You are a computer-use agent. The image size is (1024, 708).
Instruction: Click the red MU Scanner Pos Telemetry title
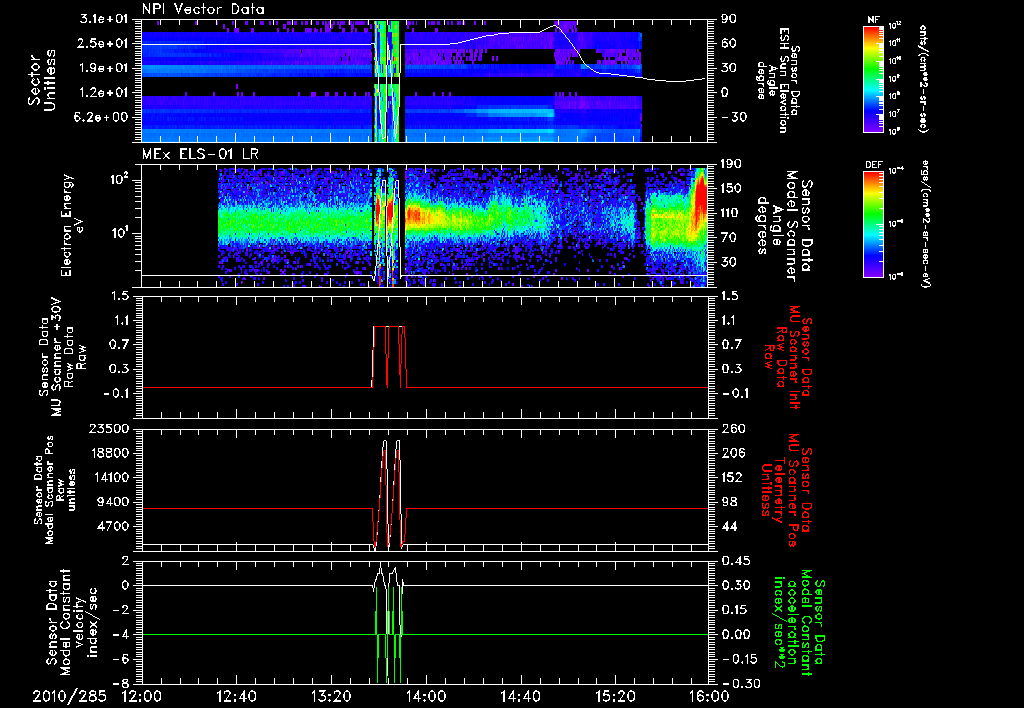coord(787,490)
